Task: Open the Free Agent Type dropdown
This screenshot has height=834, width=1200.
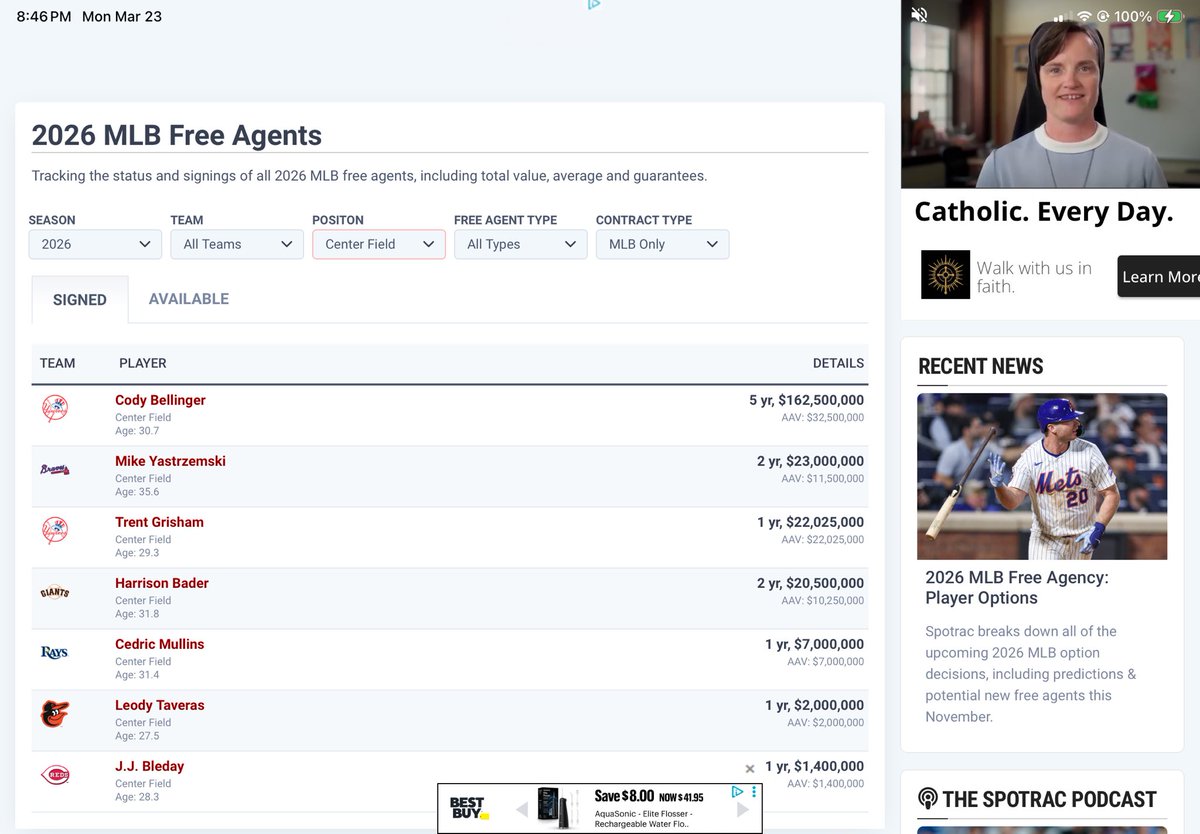Action: point(520,244)
